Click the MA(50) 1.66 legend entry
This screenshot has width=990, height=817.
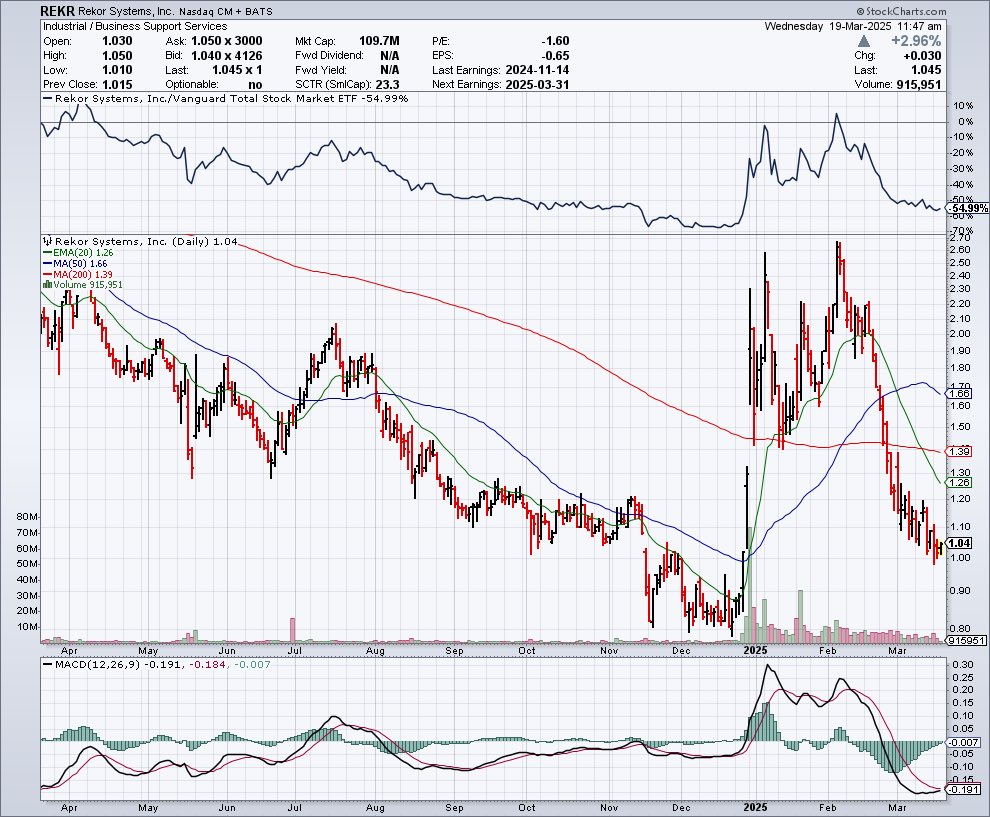[x=75, y=263]
